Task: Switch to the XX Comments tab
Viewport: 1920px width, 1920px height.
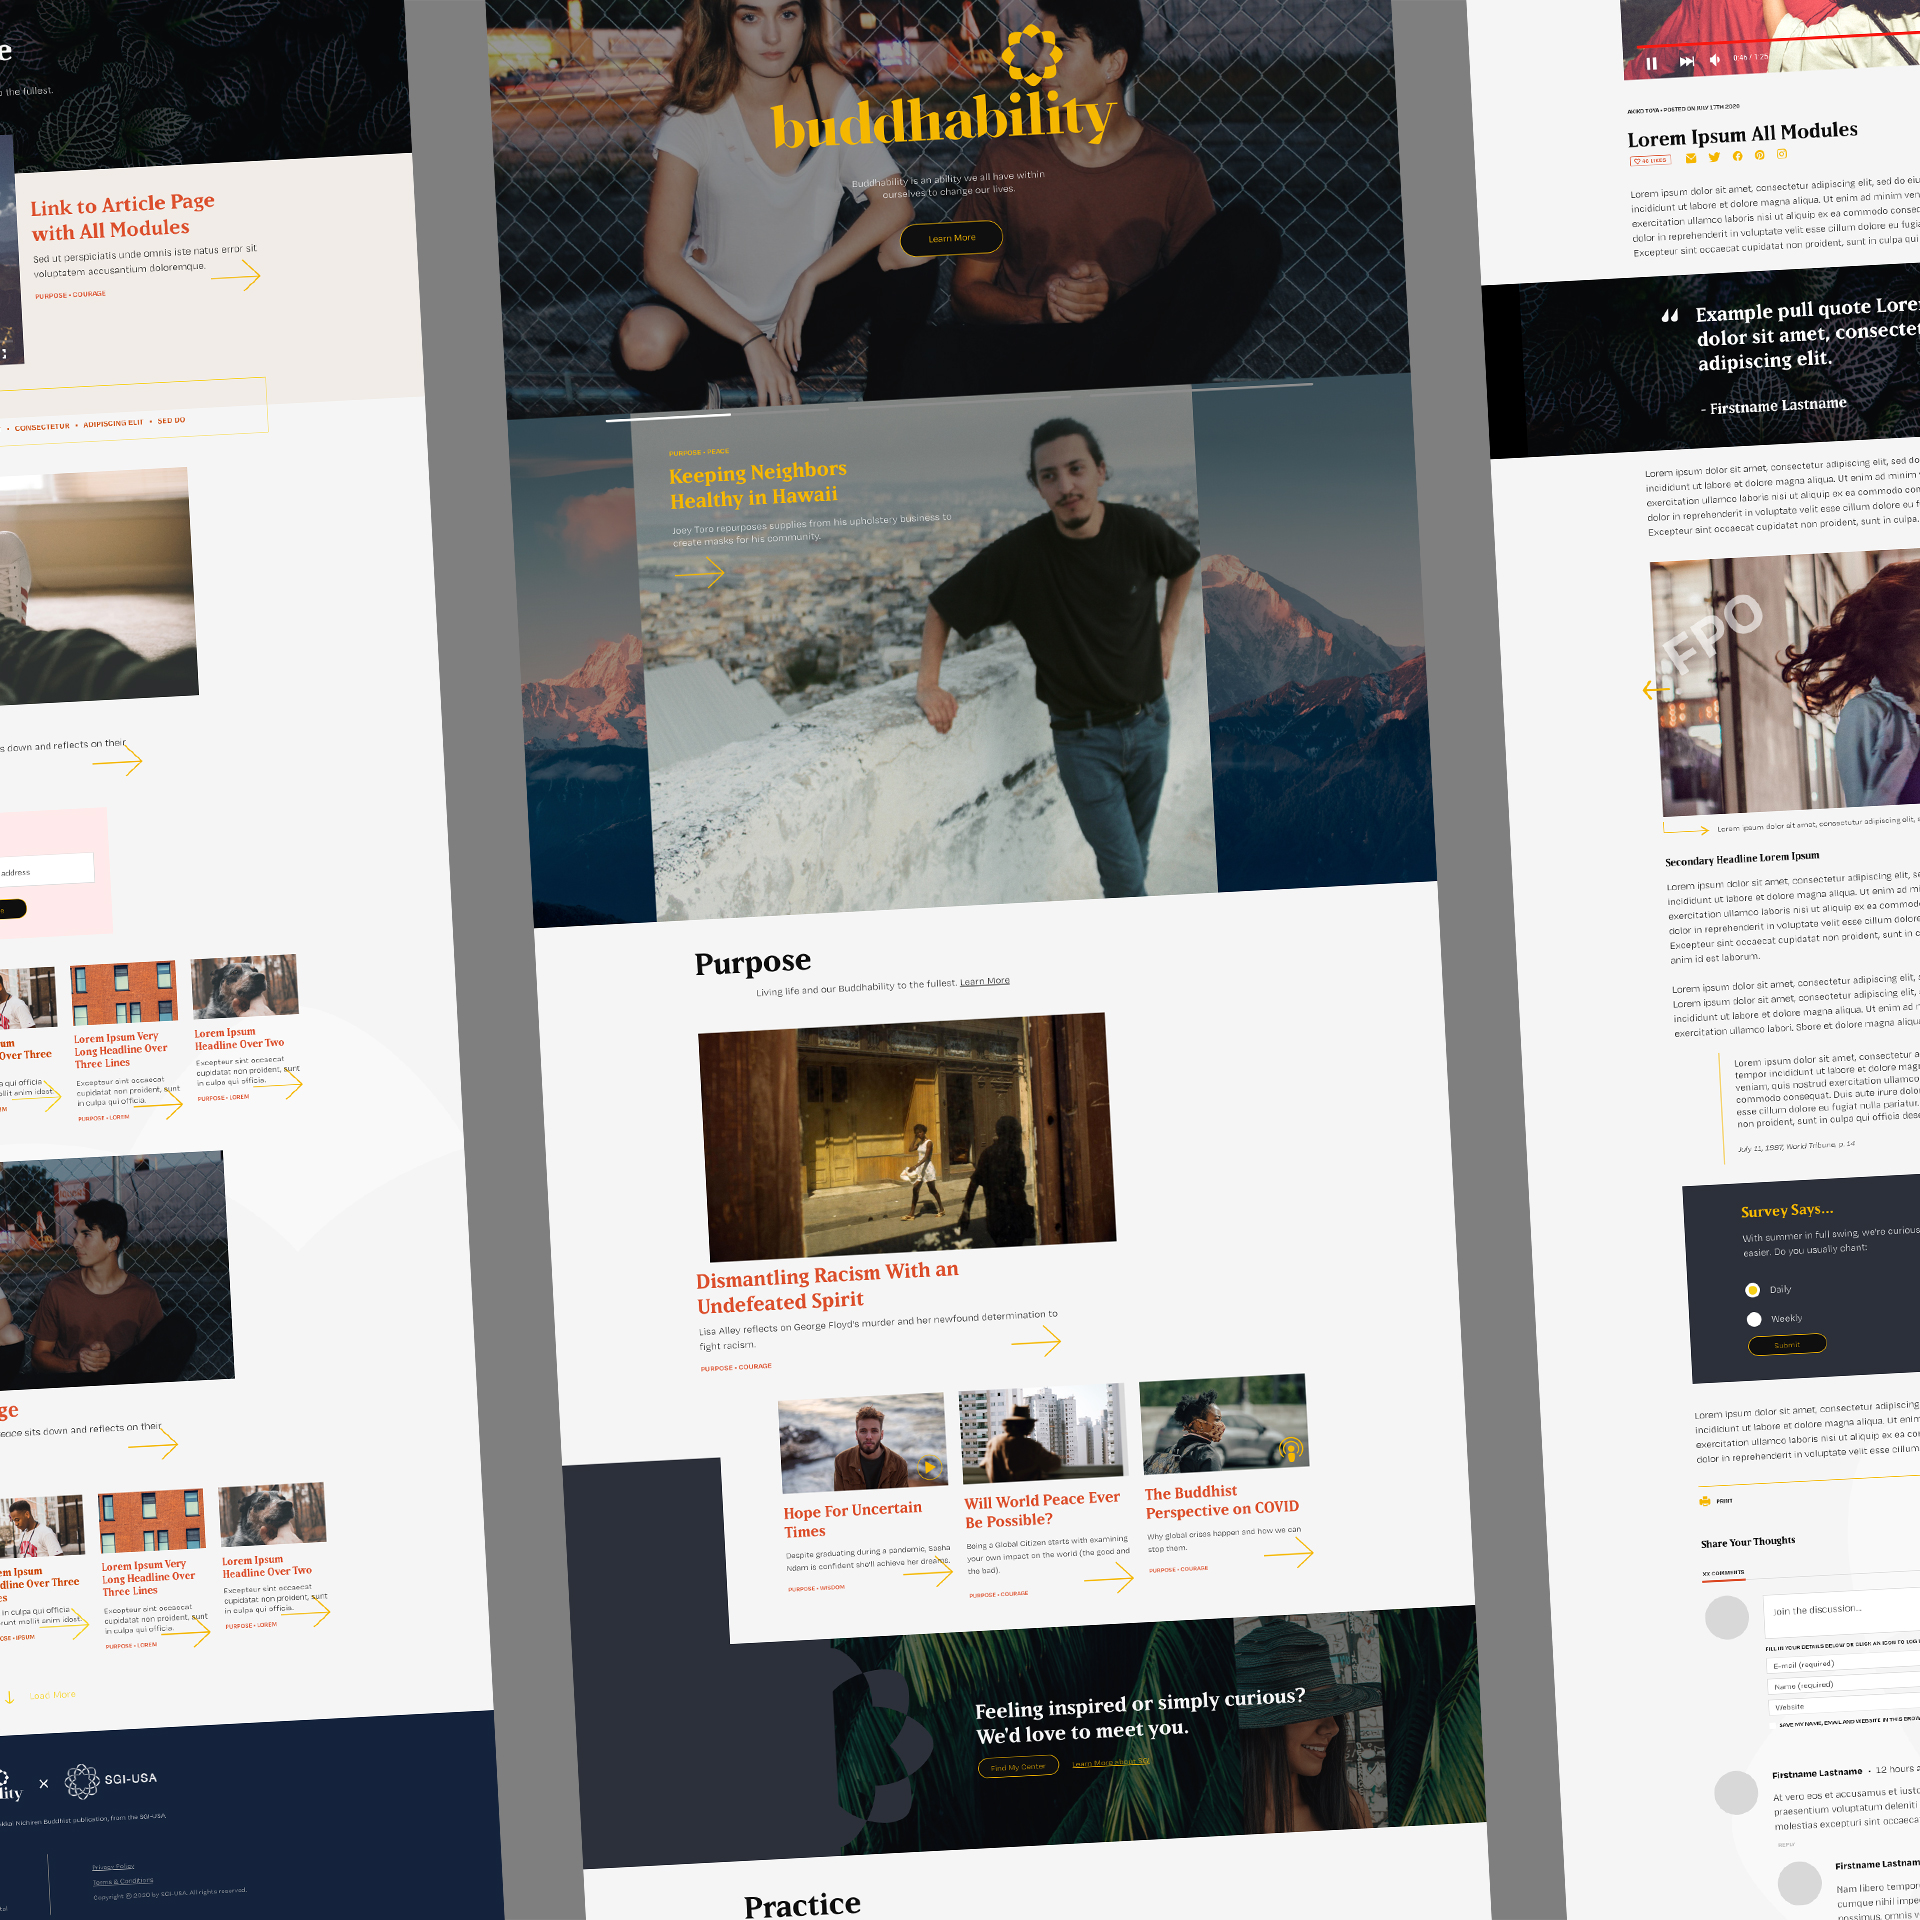Action: click(1723, 1573)
